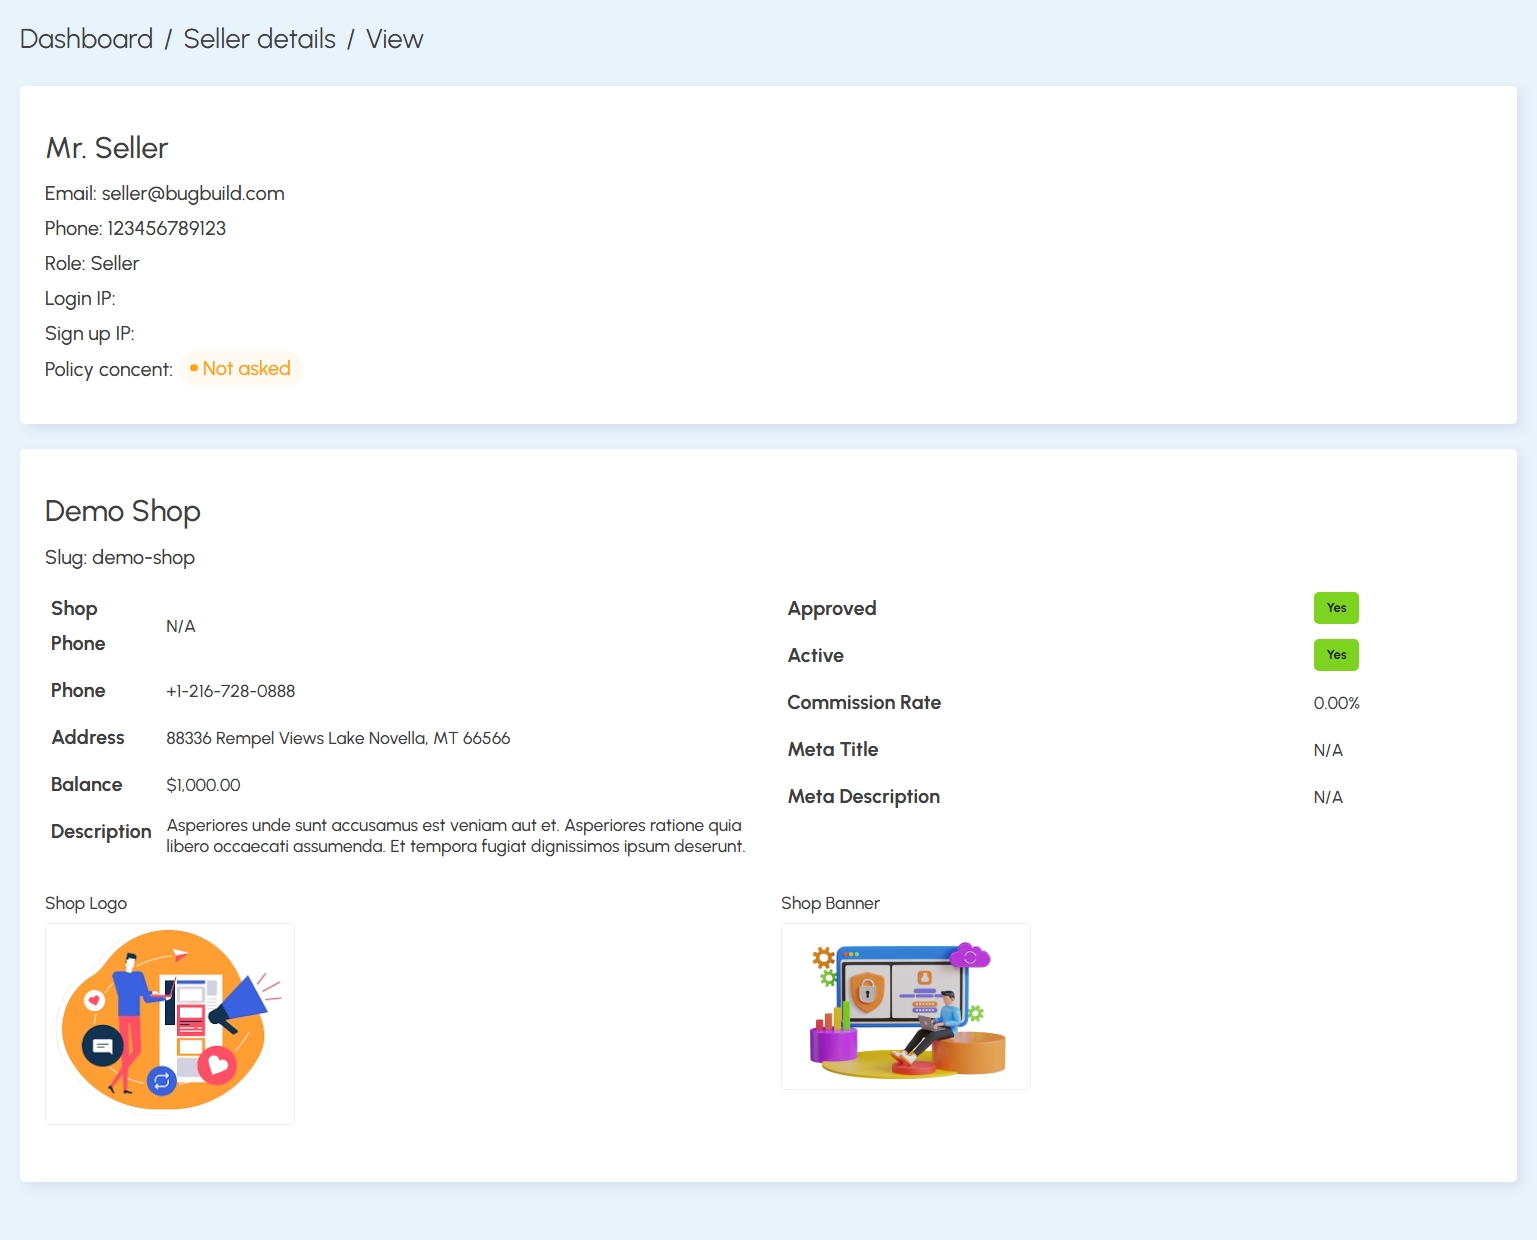Click the Active Yes status badge
The image size is (1537, 1240).
point(1336,655)
